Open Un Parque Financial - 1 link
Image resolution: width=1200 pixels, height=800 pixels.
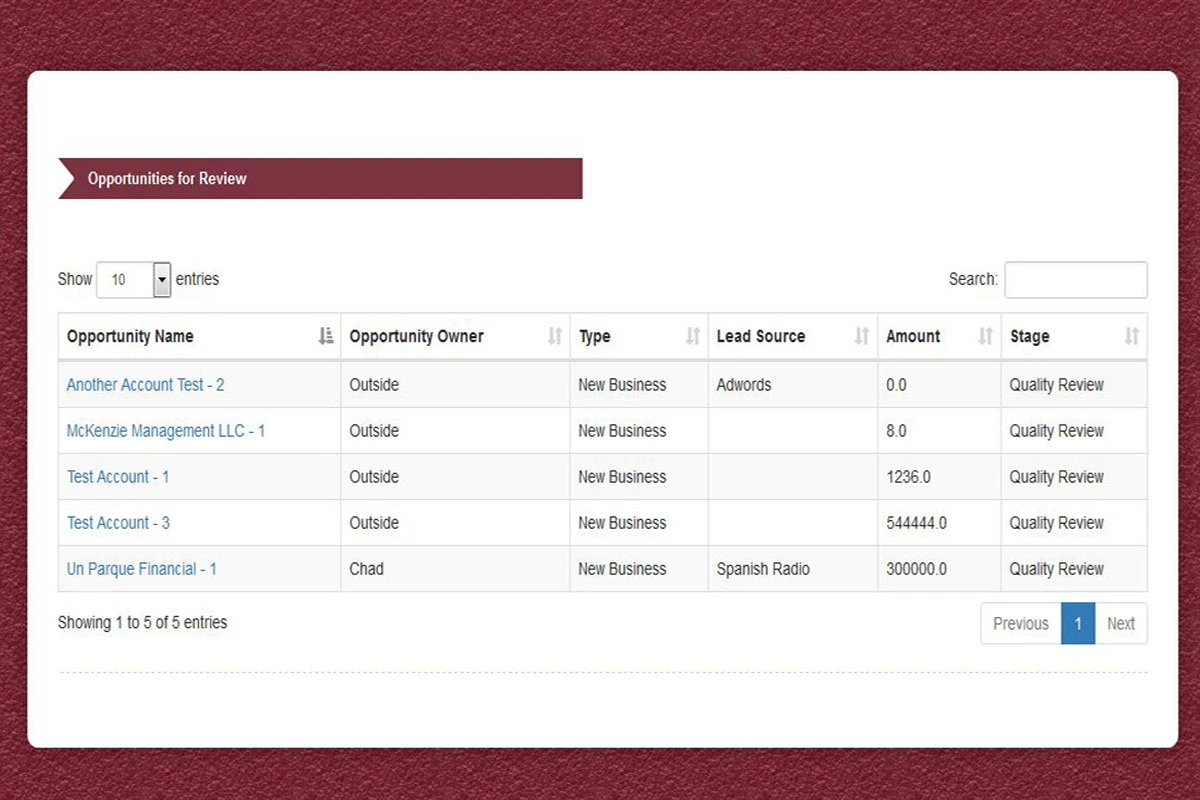(141, 569)
